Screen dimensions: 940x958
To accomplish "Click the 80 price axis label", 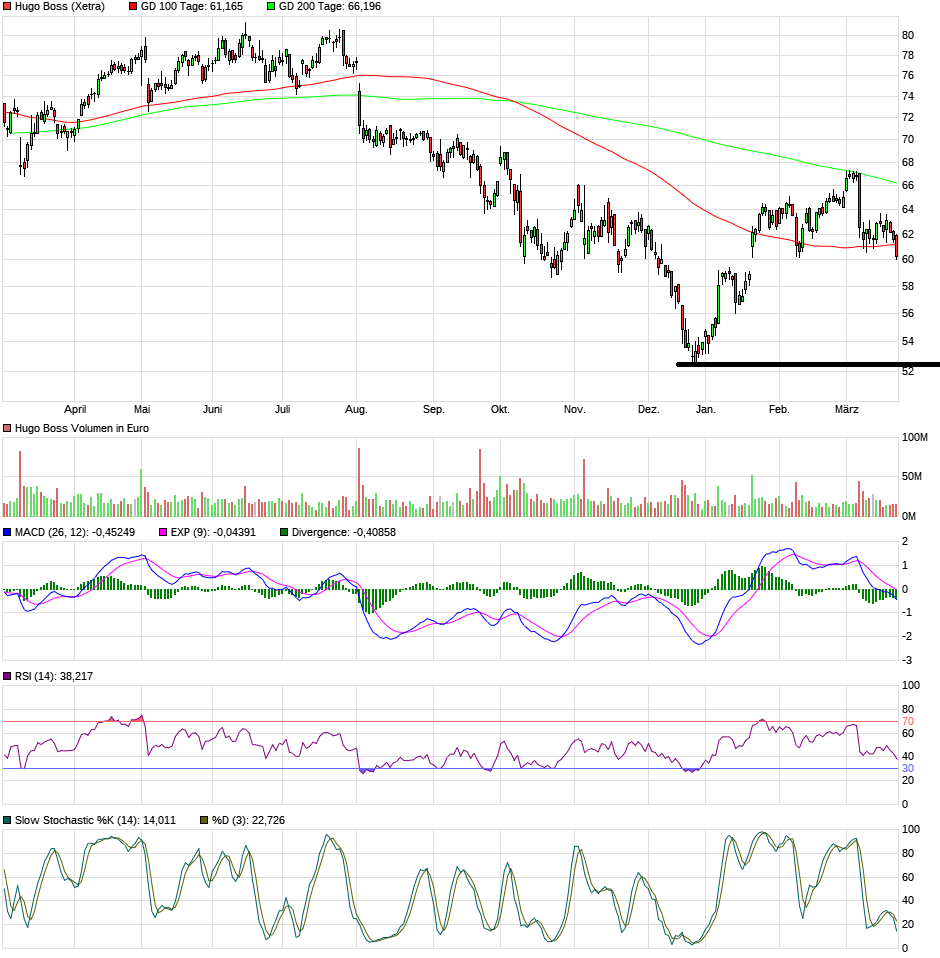I will [908, 35].
